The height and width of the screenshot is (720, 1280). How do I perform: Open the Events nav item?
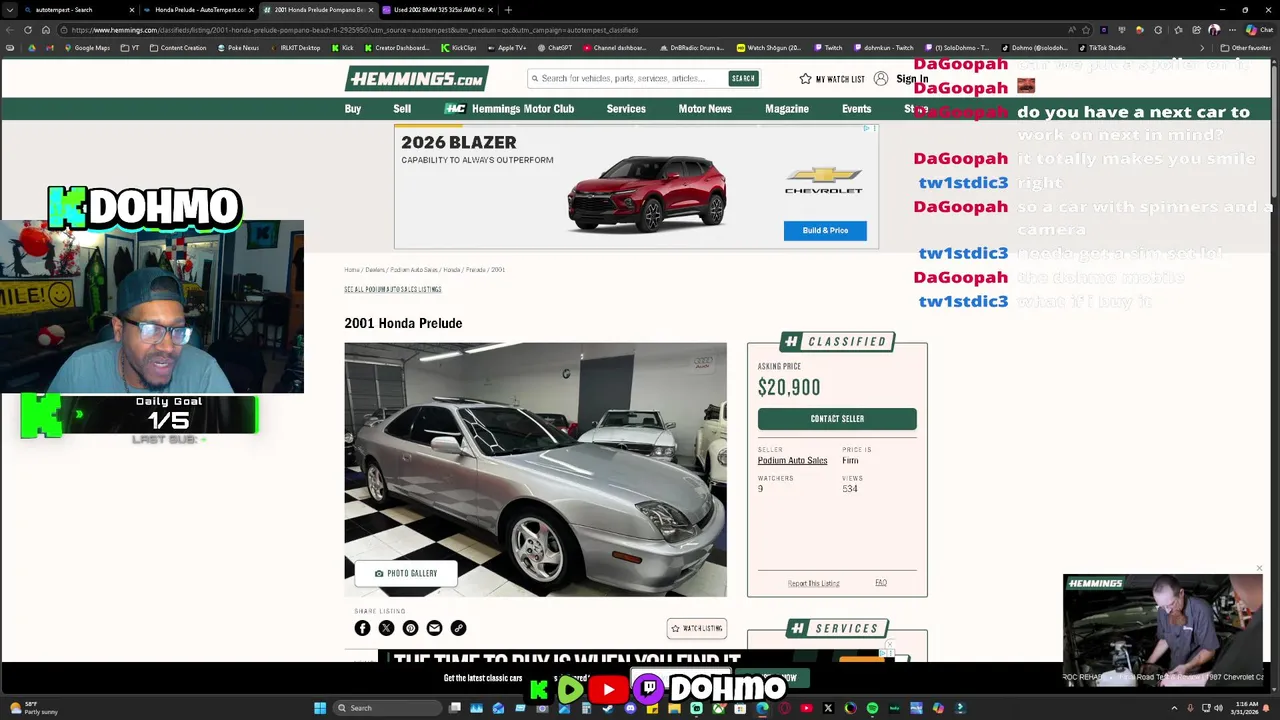856,109
